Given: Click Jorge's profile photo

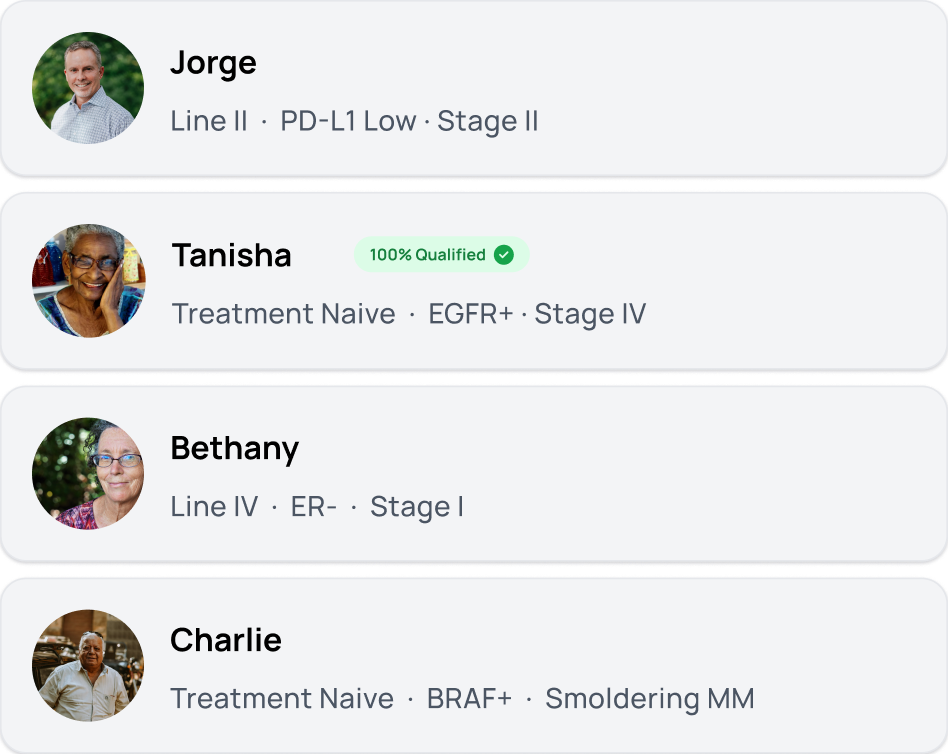Looking at the screenshot, I should pos(88,88).
